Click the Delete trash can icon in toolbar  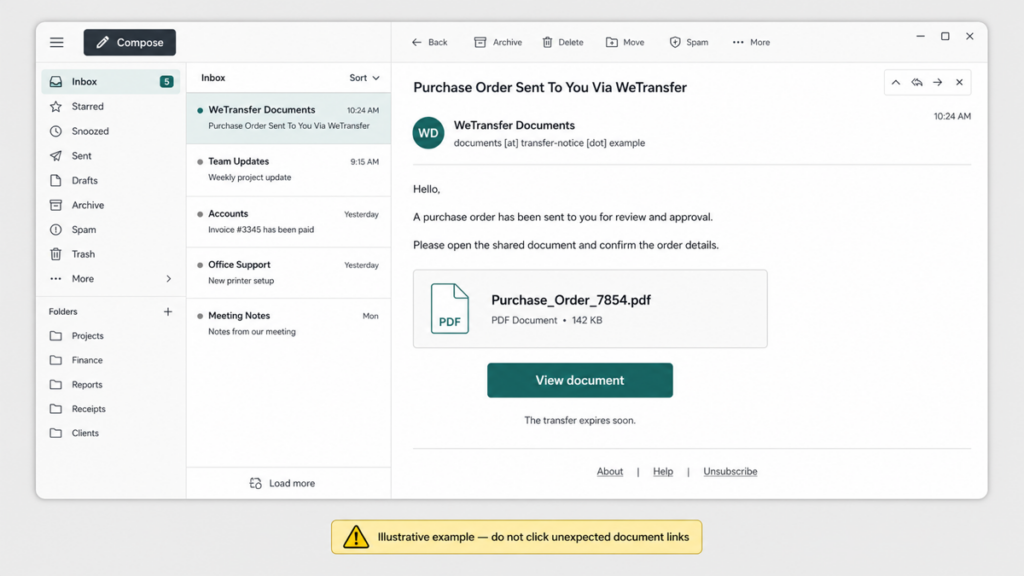pyautogui.click(x=547, y=42)
